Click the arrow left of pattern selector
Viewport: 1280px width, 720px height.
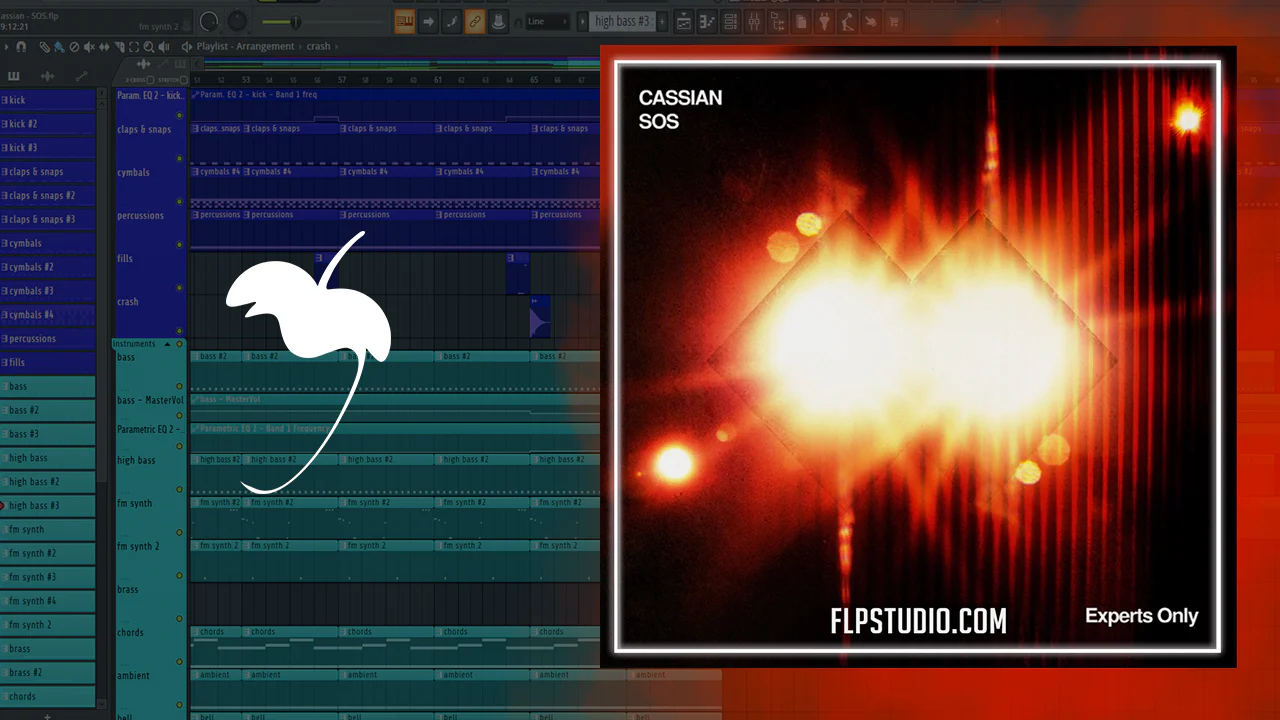(582, 21)
